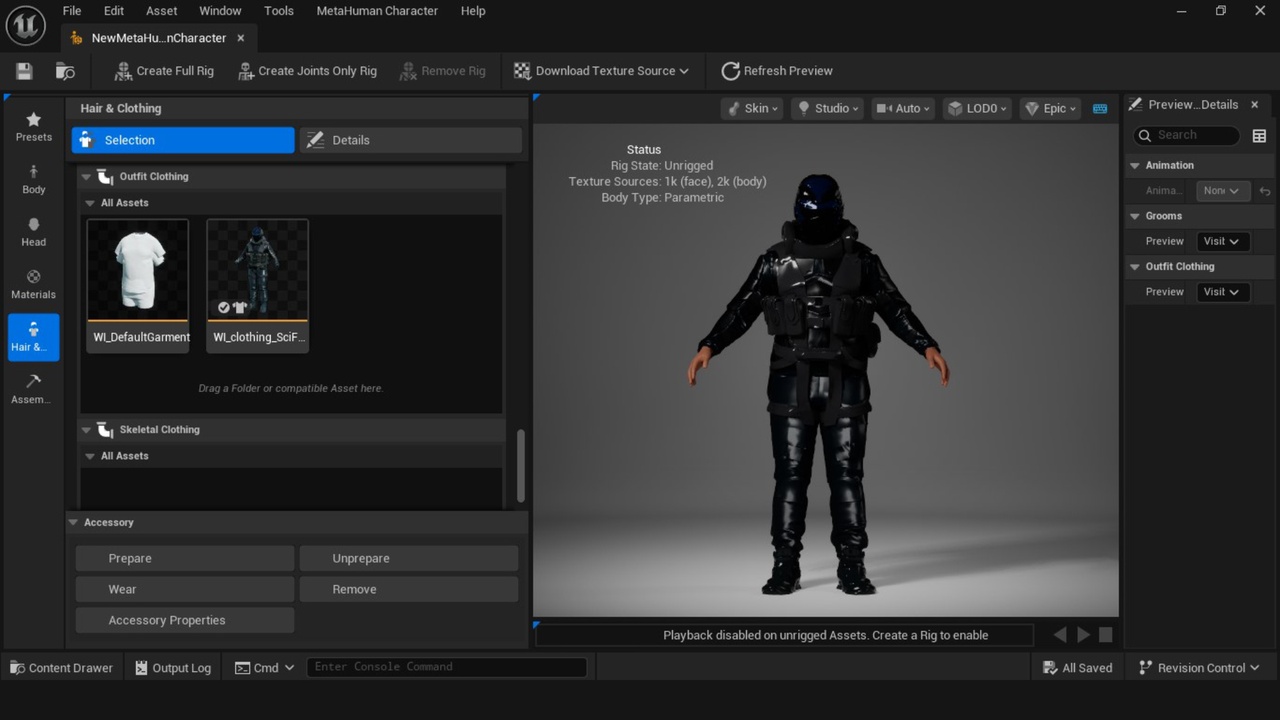The image size is (1280, 720).
Task: Open the Content Drawer
Action: [62, 668]
